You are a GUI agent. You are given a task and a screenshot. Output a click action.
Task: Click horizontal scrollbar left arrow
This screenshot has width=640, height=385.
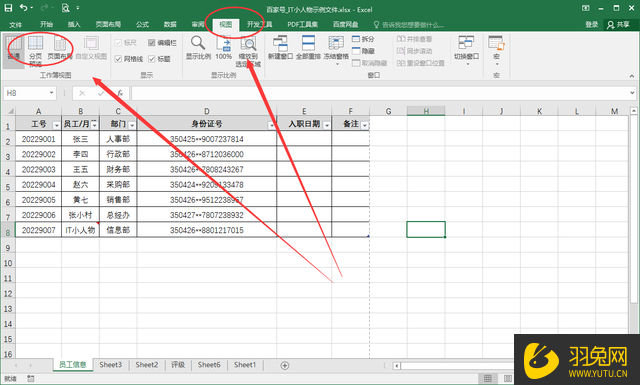(x=396, y=366)
